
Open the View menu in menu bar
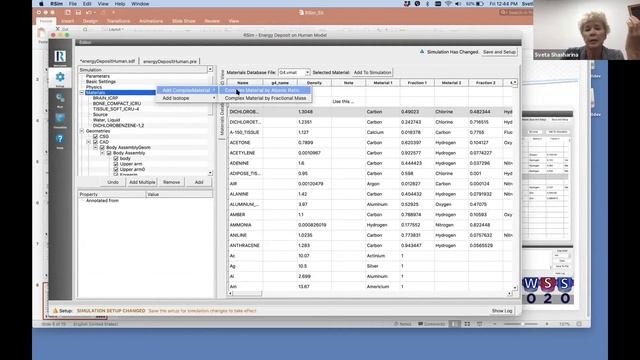point(103,4)
